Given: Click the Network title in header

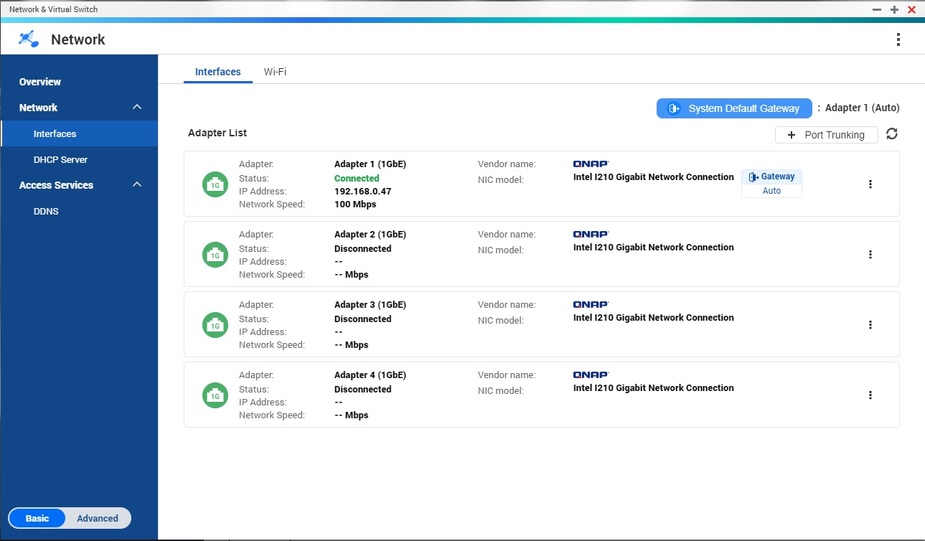Looking at the screenshot, I should tap(78, 40).
